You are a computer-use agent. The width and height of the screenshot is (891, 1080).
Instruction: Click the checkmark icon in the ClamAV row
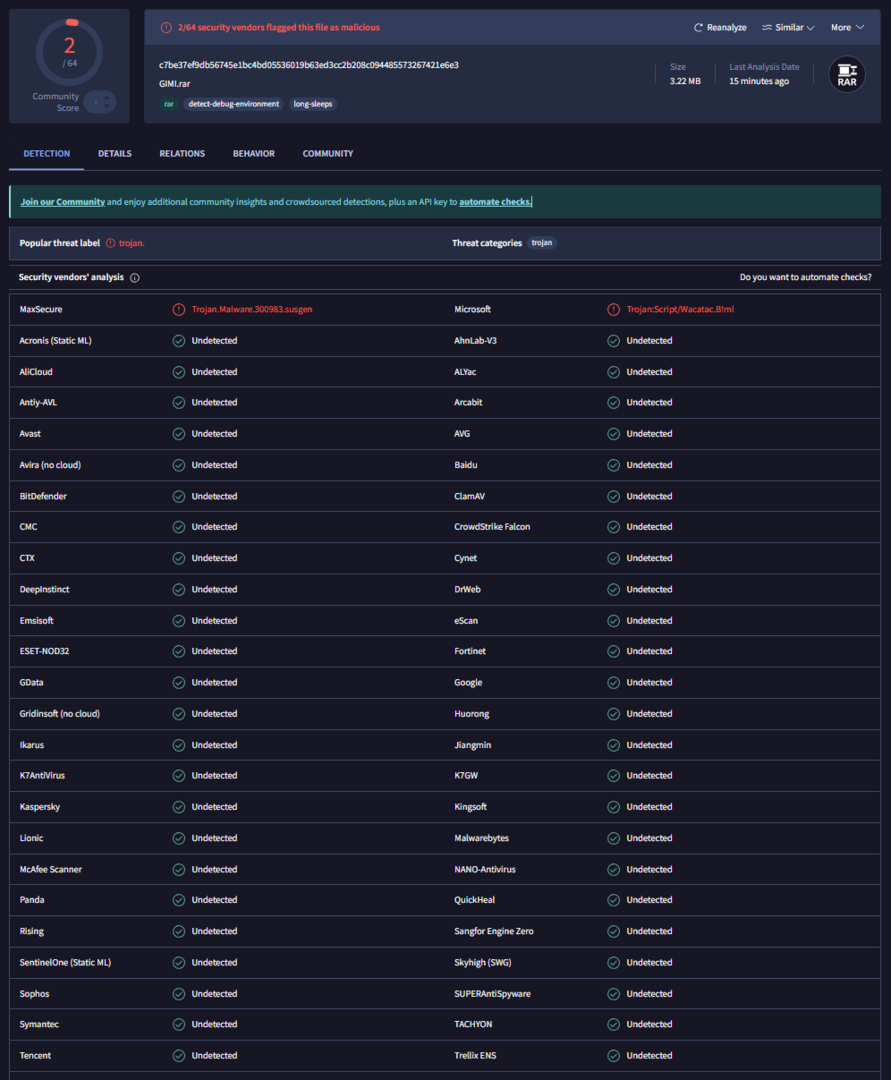[613, 496]
